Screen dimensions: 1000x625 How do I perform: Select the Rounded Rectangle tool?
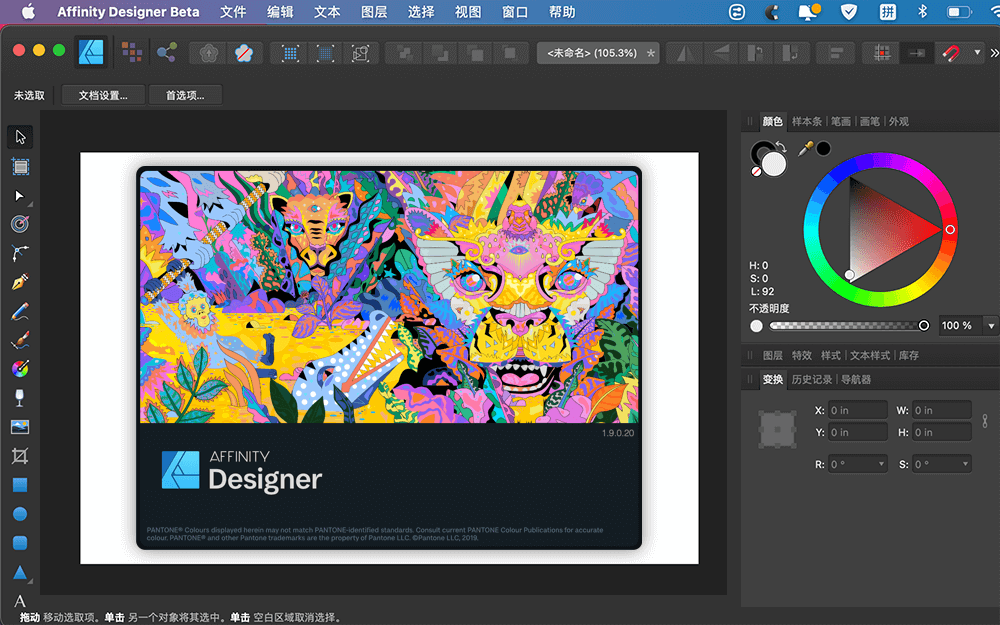tap(20, 543)
